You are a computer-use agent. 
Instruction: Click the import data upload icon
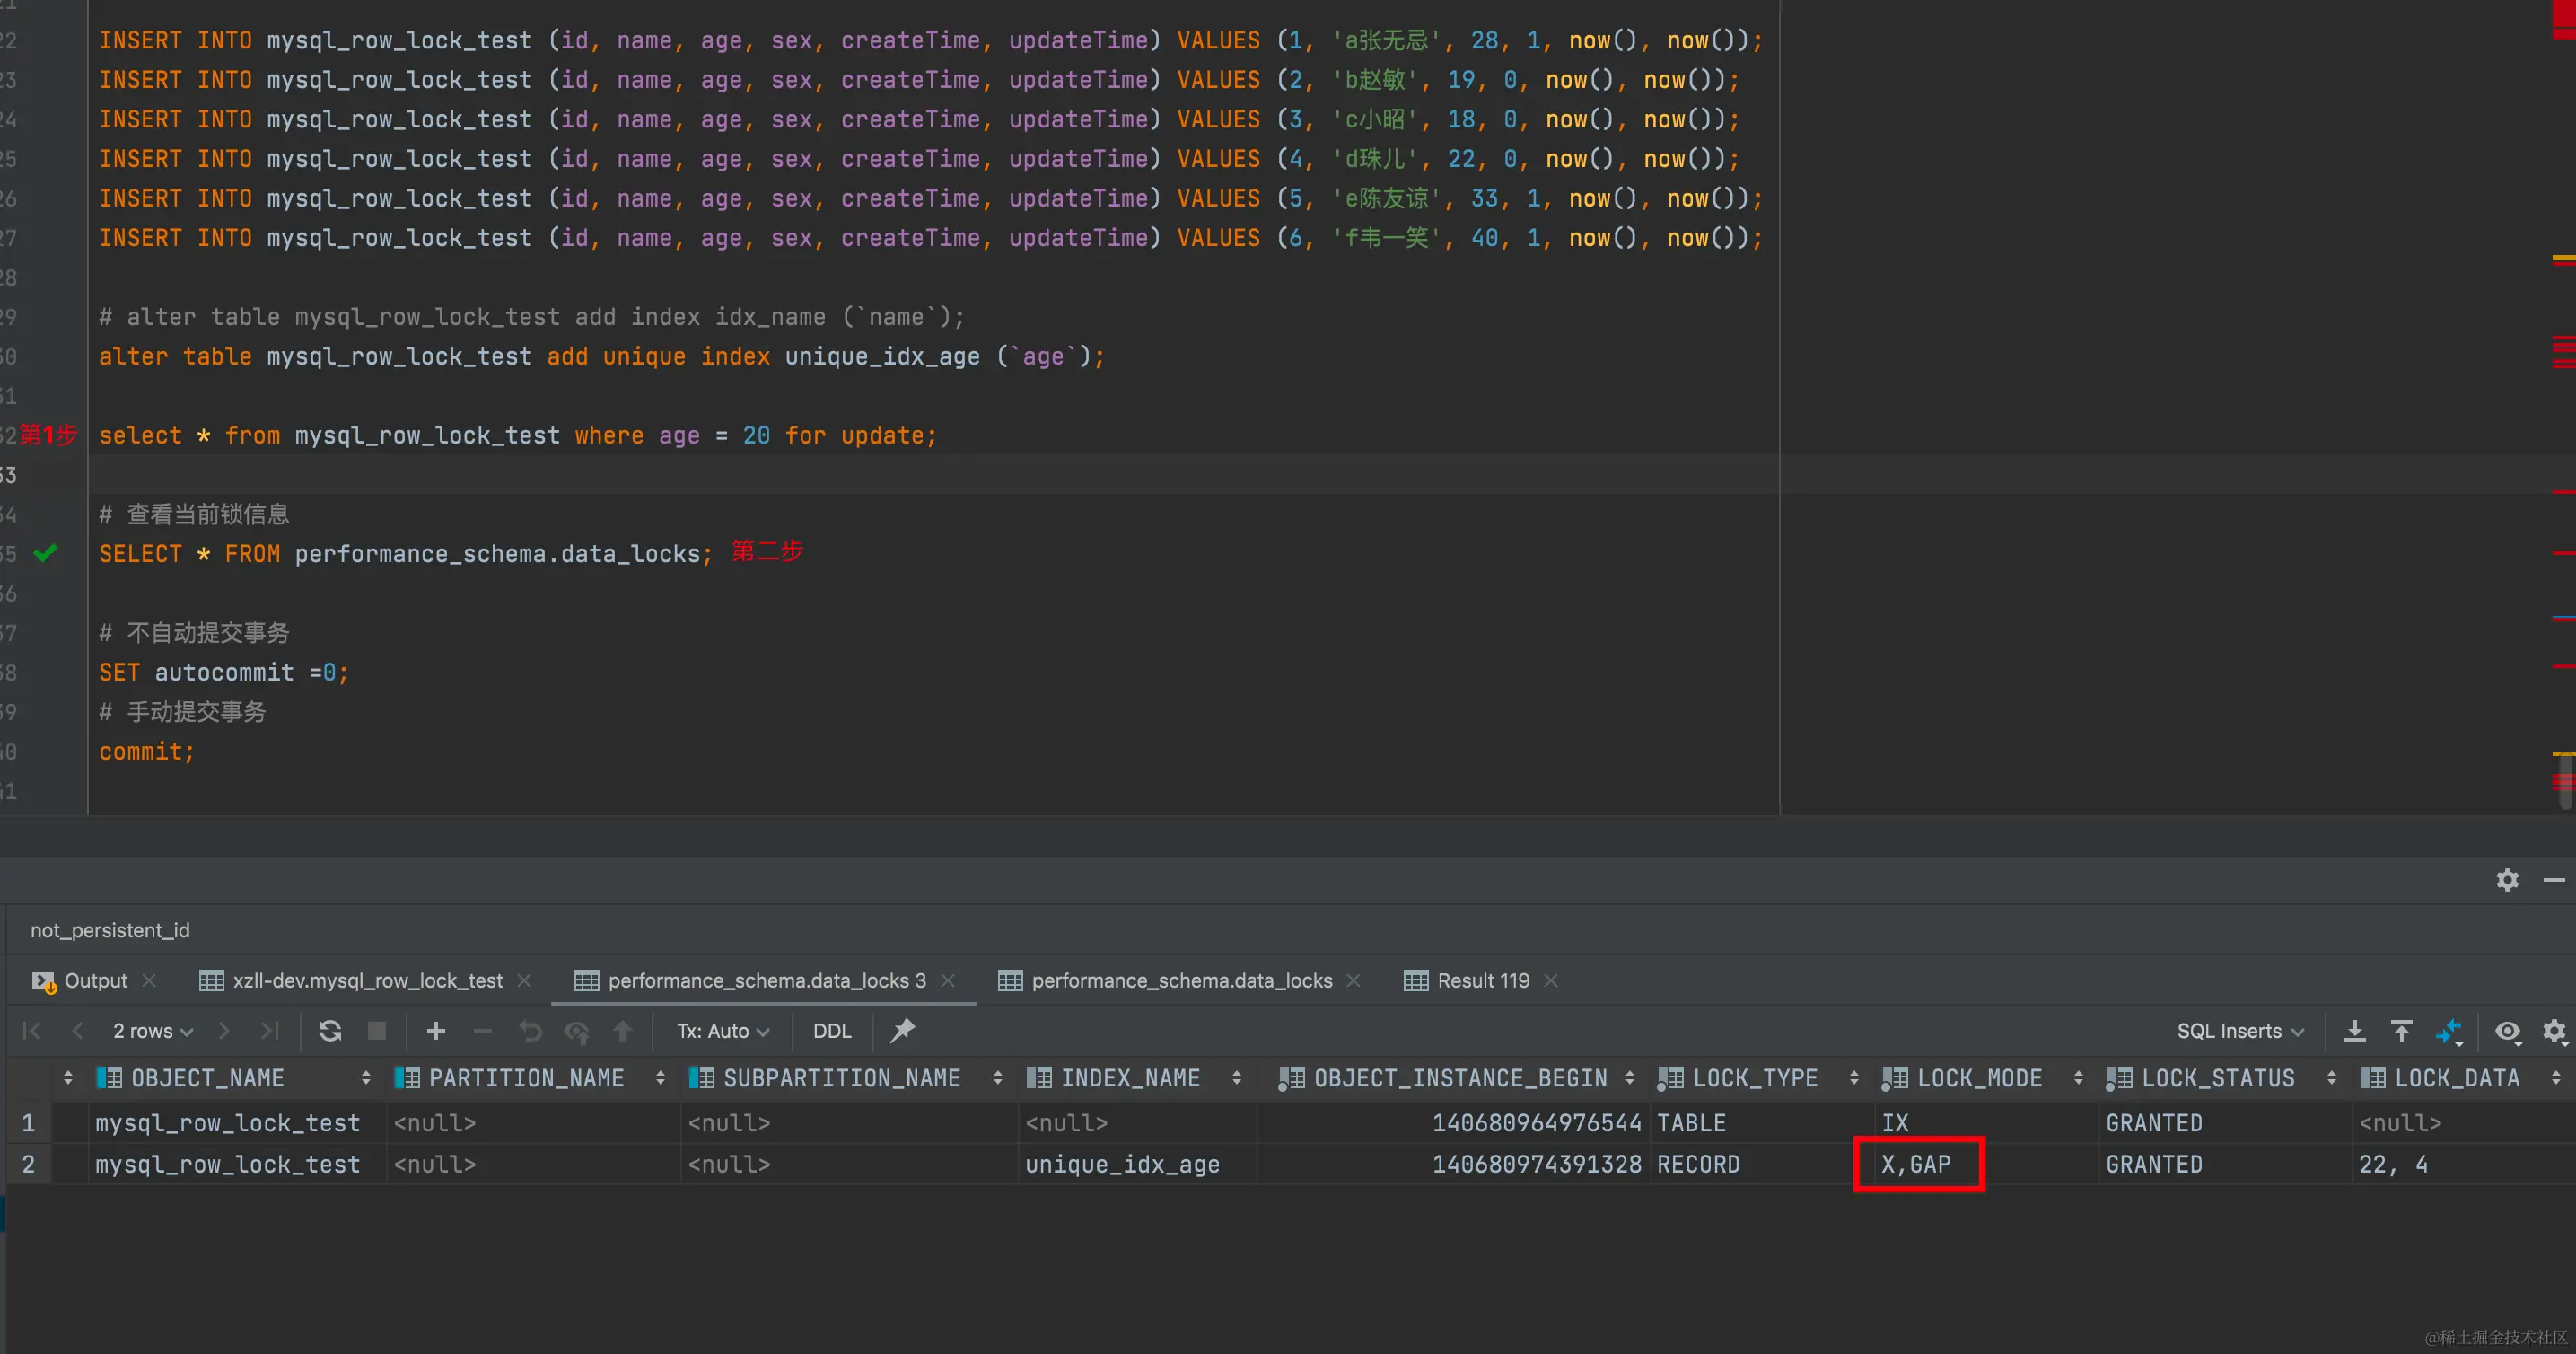coord(2401,1031)
